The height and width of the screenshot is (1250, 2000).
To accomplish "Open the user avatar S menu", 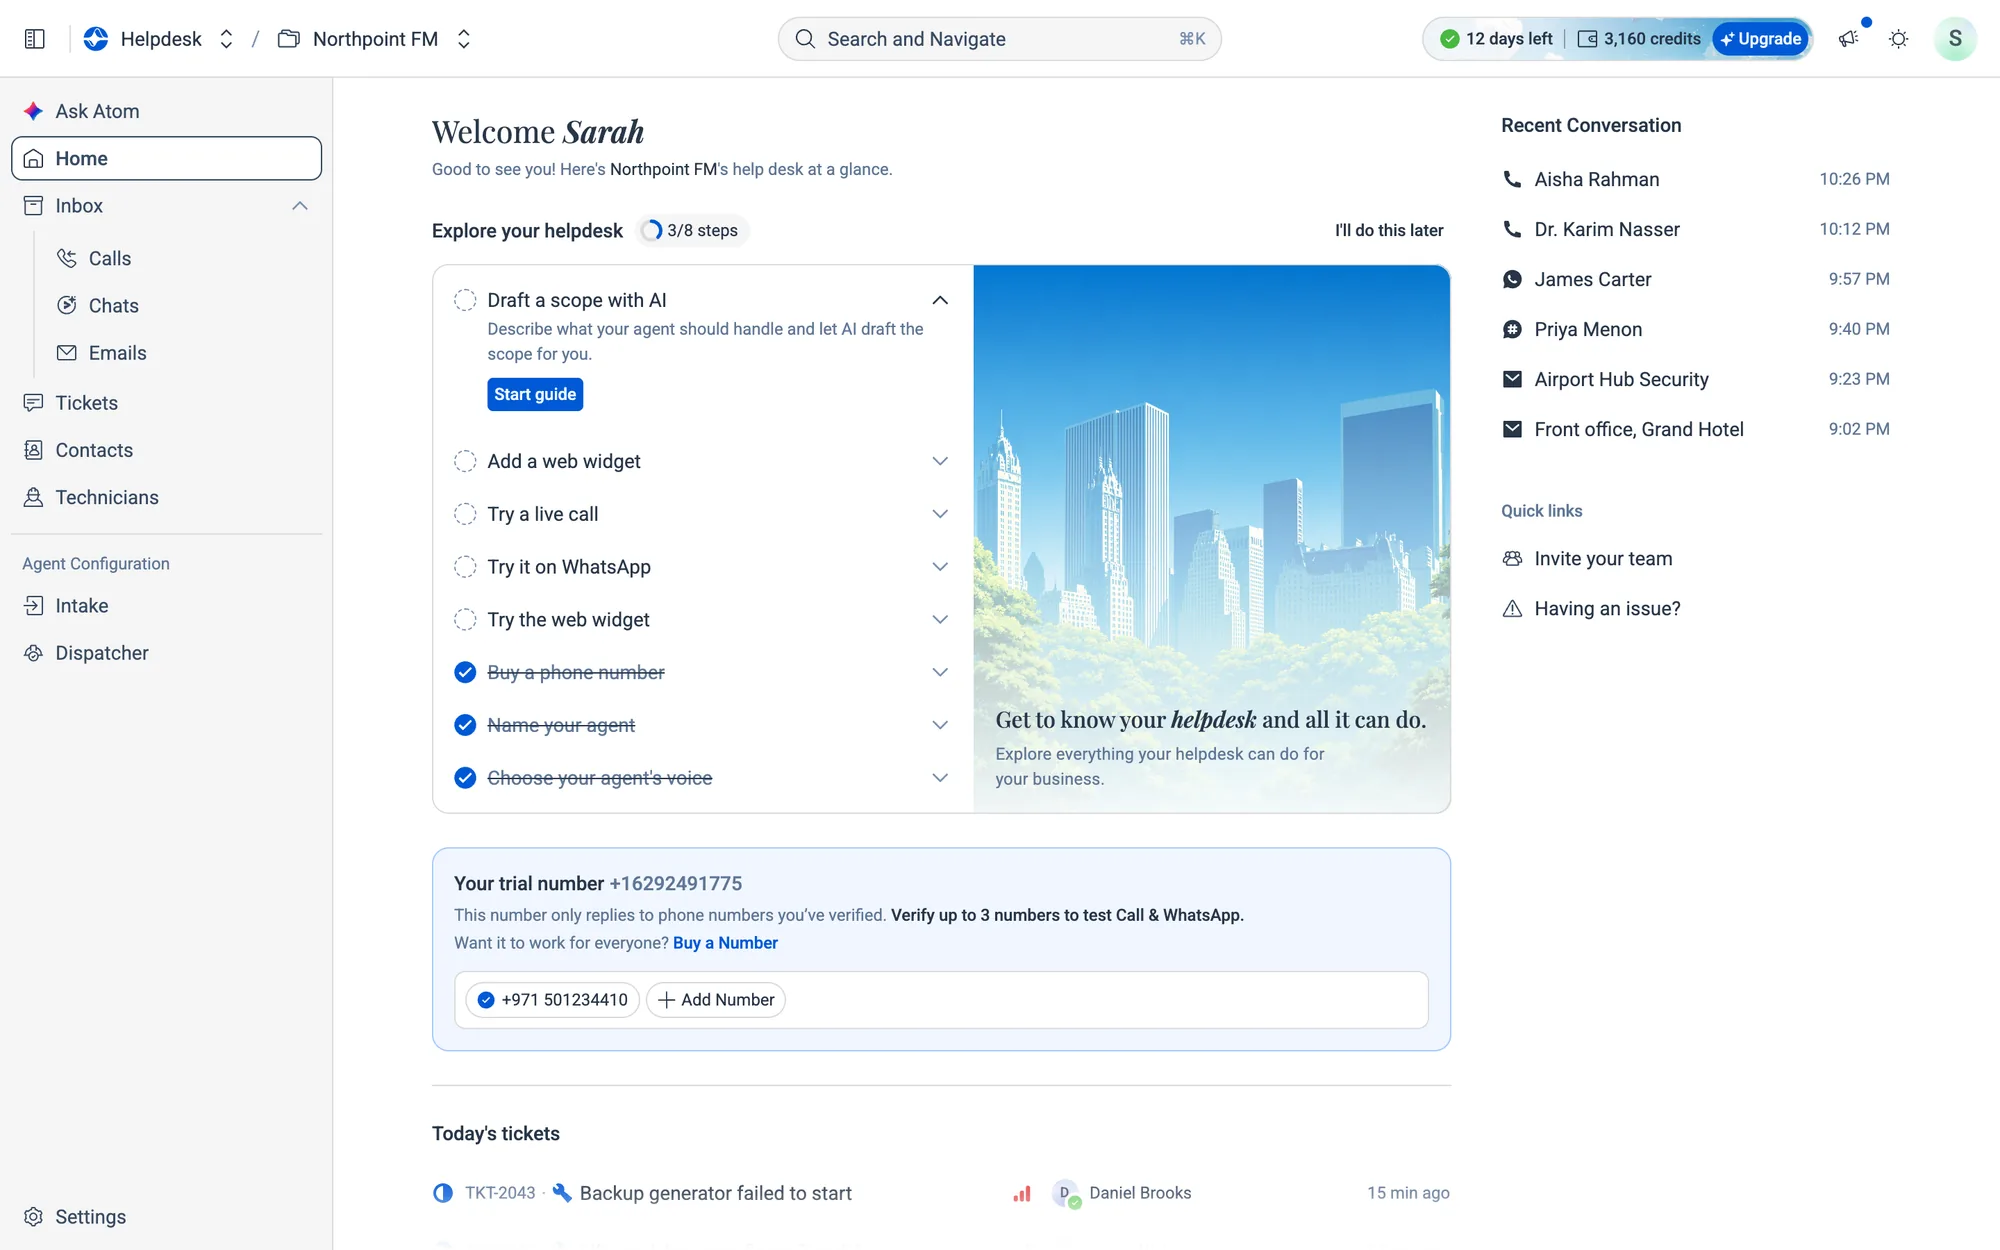I will [x=1954, y=39].
